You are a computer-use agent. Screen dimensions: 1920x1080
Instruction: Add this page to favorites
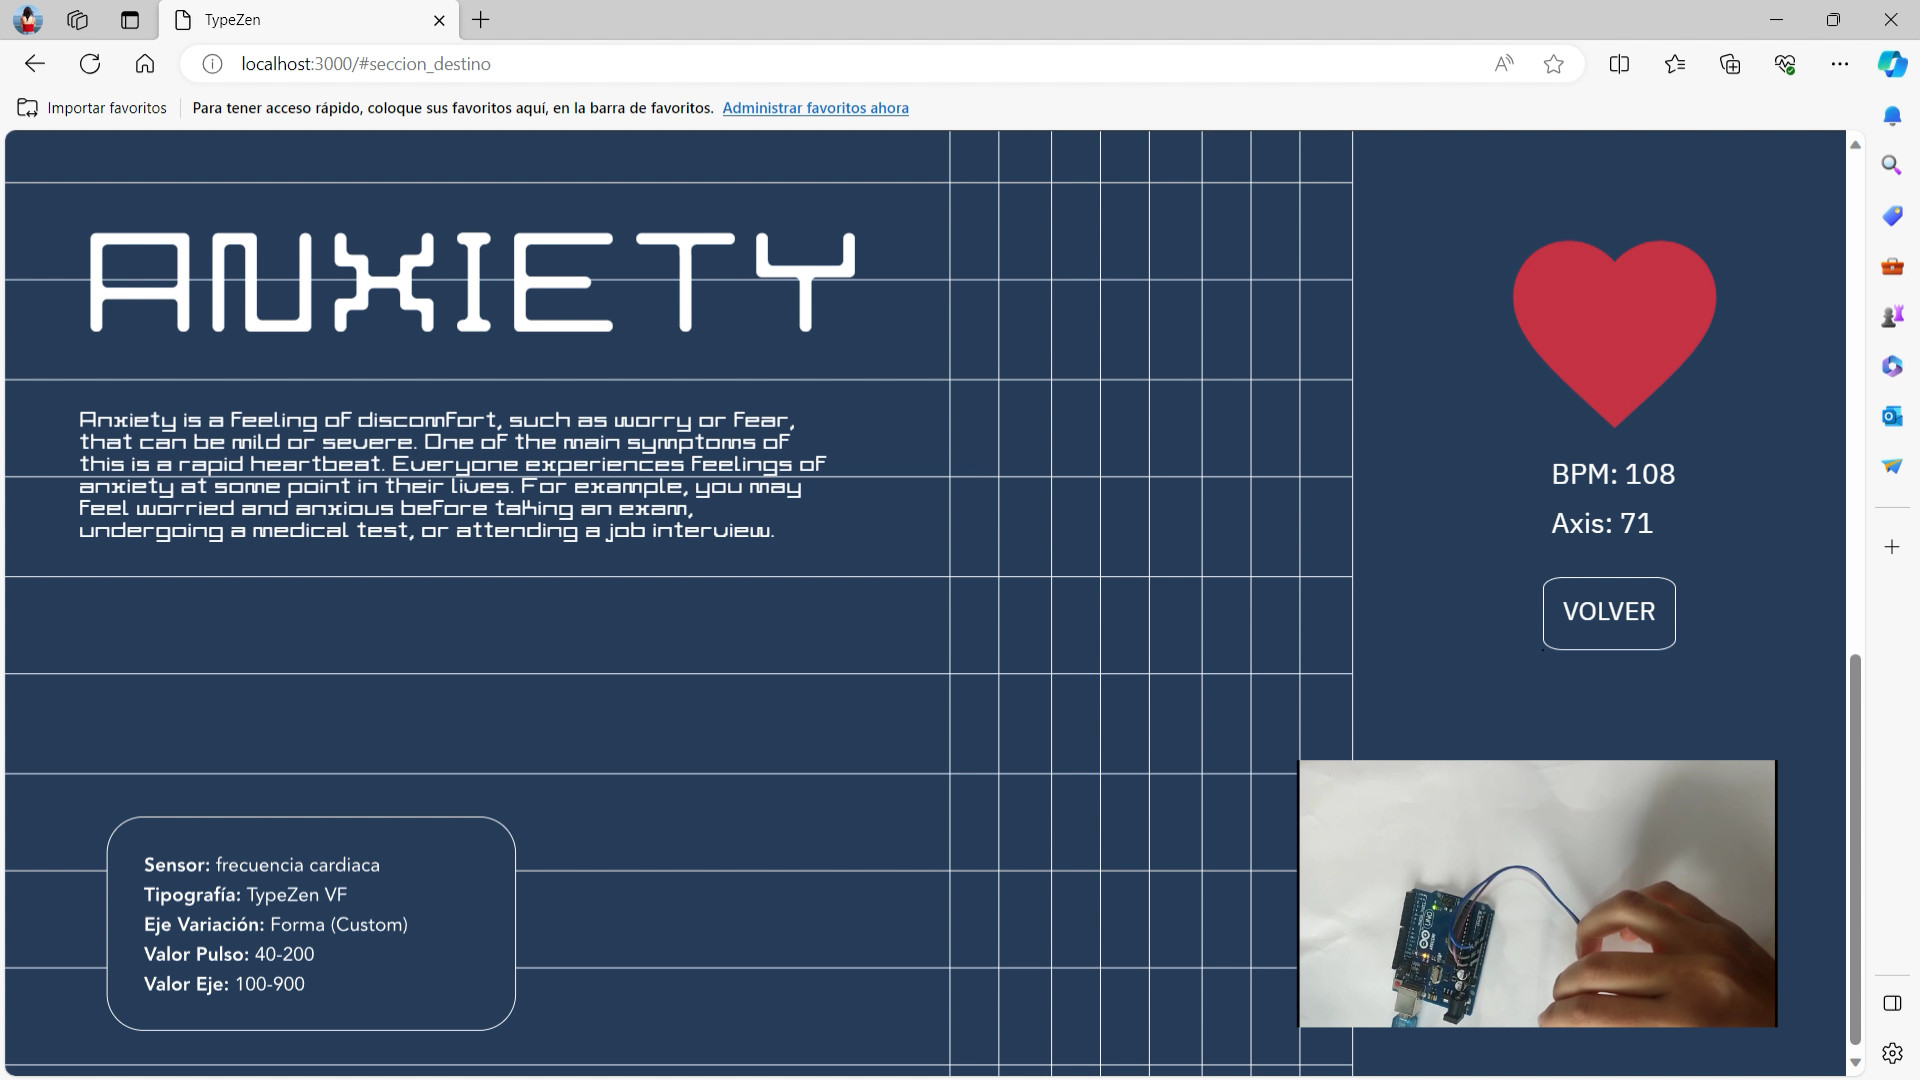(1553, 64)
